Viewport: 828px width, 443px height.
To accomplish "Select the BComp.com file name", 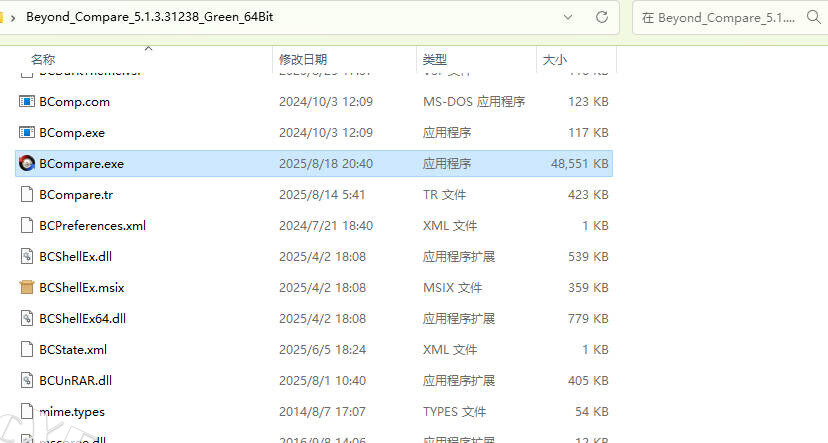I will point(74,101).
